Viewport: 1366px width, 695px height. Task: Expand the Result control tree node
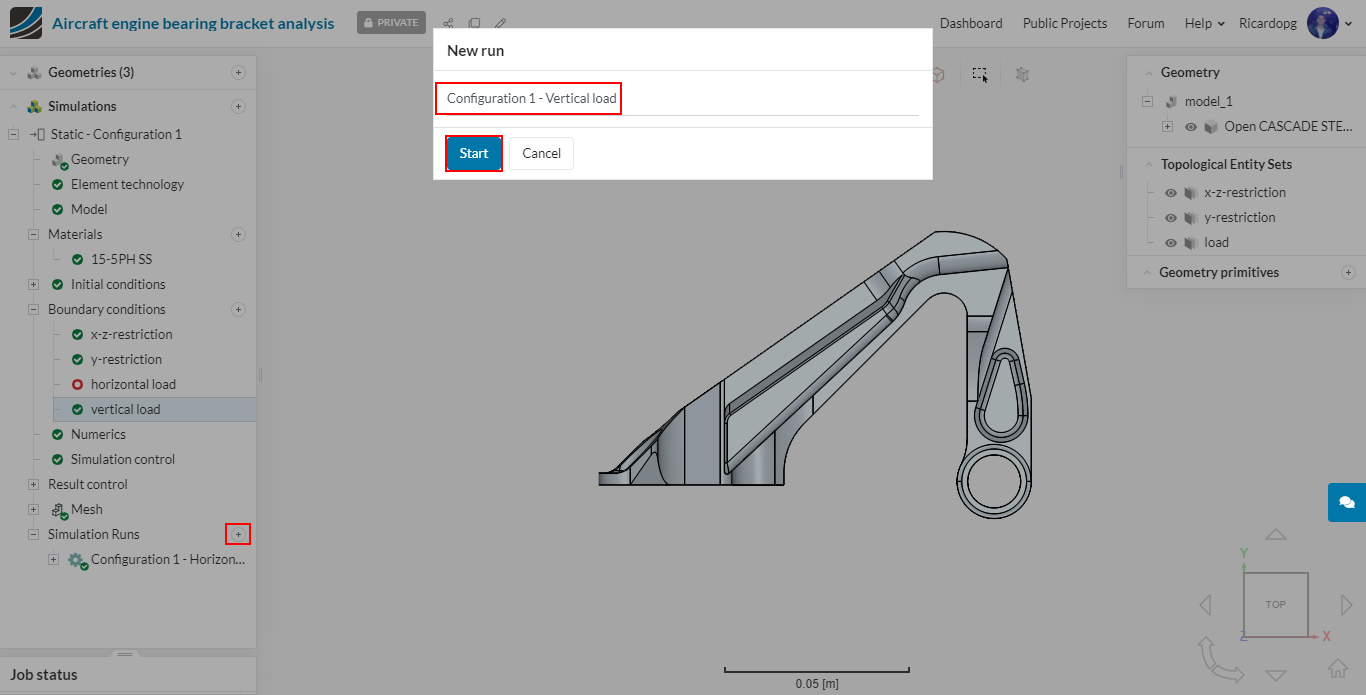(33, 484)
